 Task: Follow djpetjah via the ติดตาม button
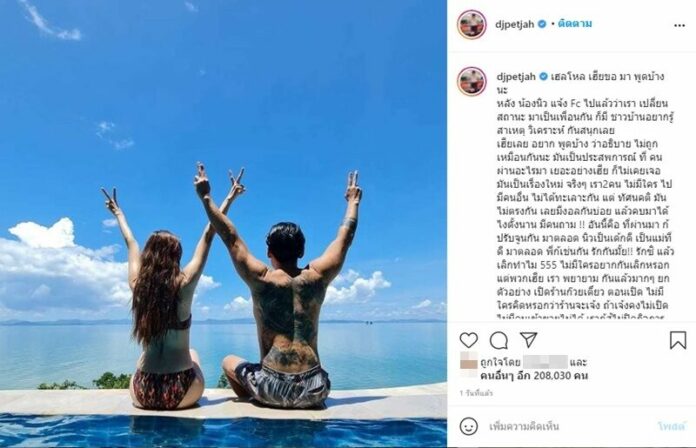click(x=575, y=24)
